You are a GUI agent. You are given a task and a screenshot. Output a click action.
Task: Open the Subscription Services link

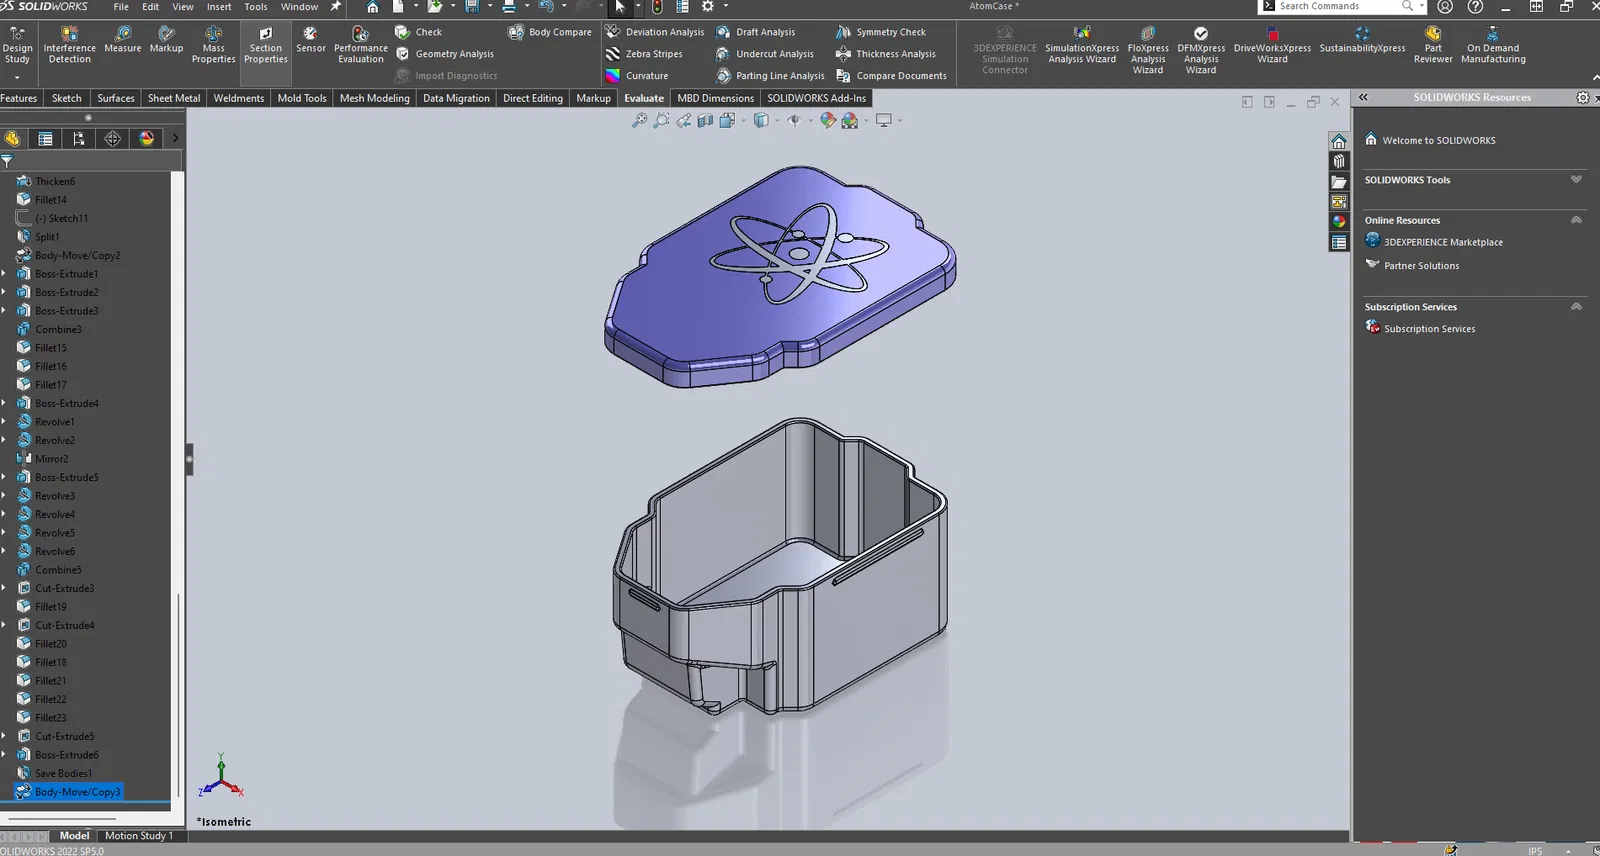[1420, 329]
